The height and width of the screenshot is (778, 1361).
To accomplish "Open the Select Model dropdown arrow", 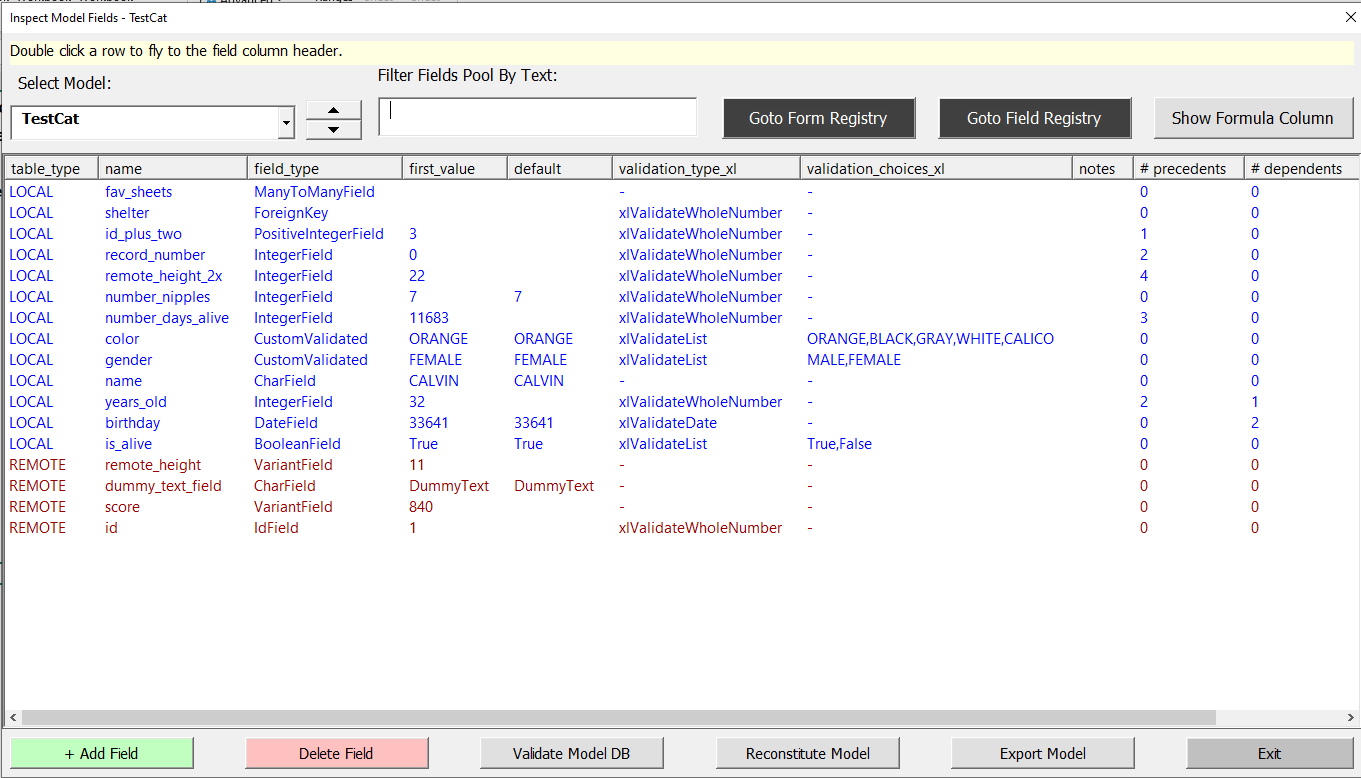I will coord(287,123).
